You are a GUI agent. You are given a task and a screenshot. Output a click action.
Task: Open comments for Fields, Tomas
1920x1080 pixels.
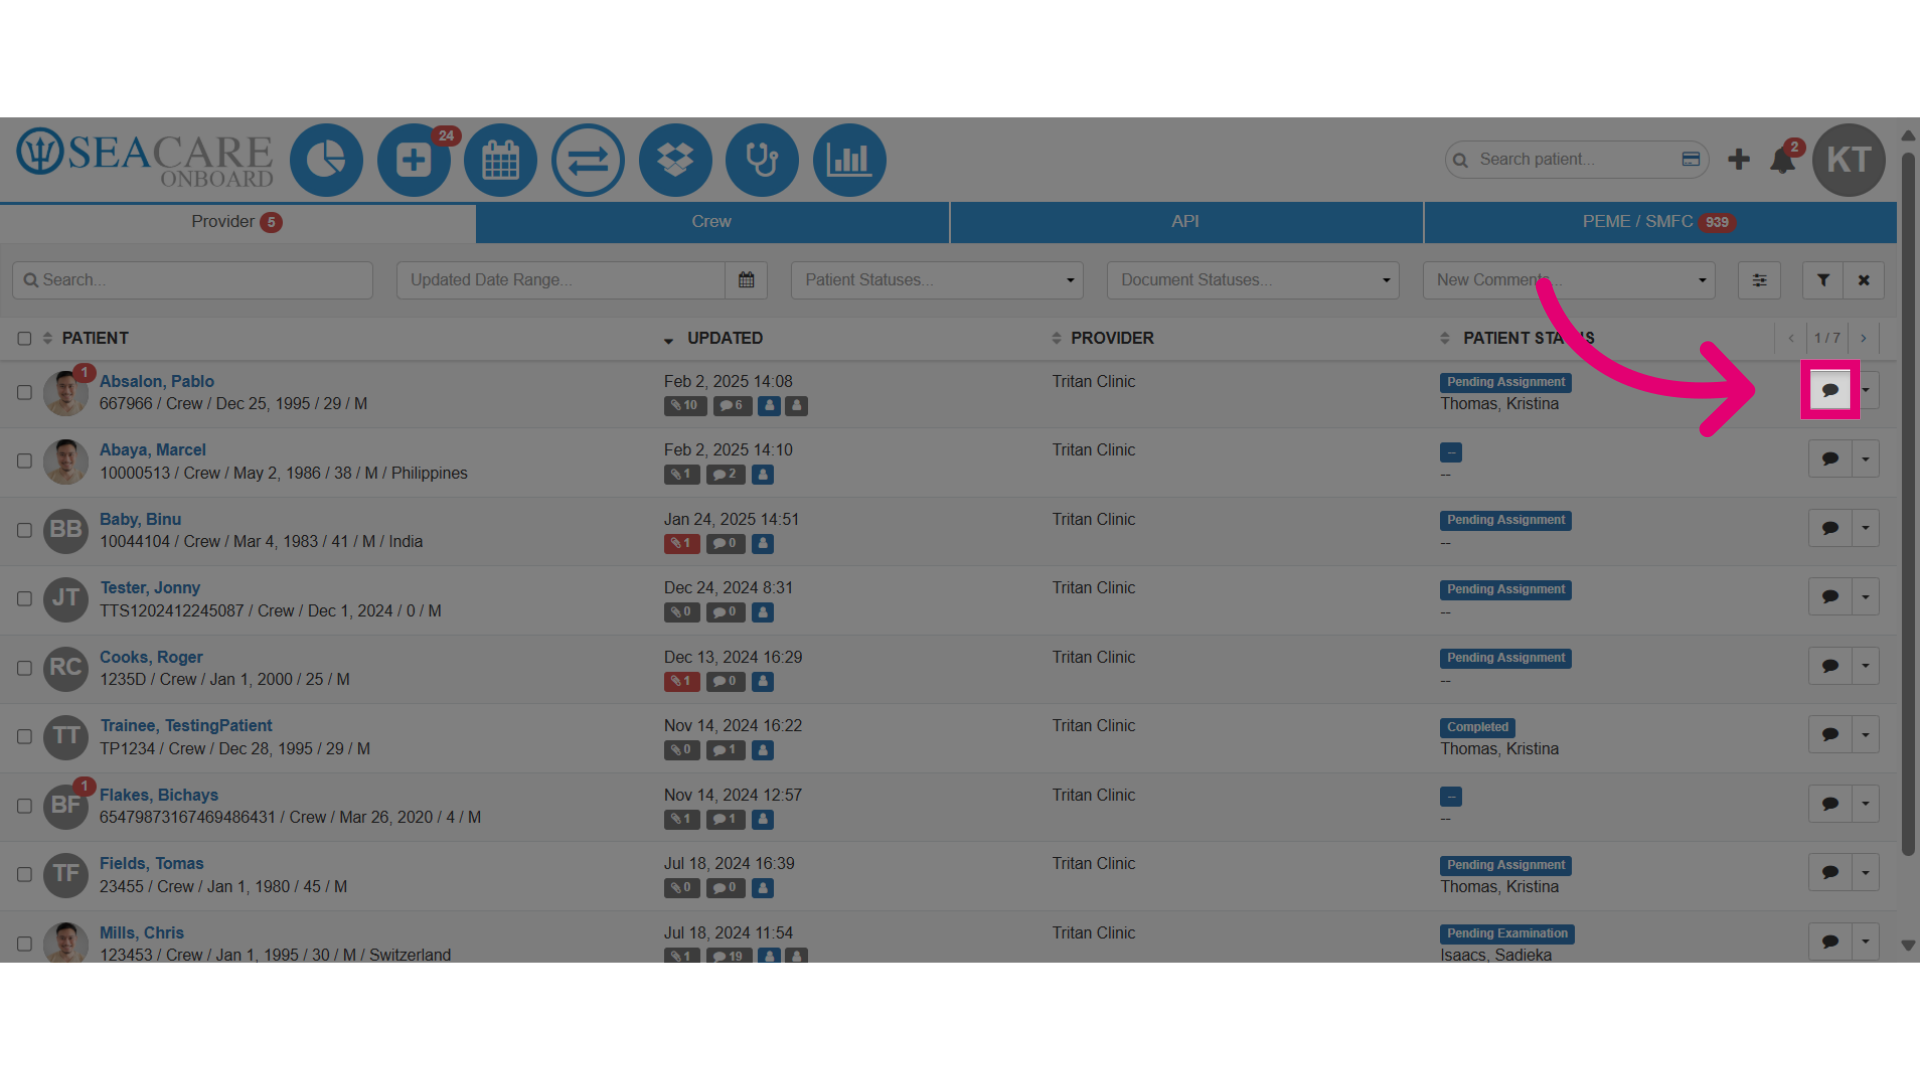click(1830, 873)
